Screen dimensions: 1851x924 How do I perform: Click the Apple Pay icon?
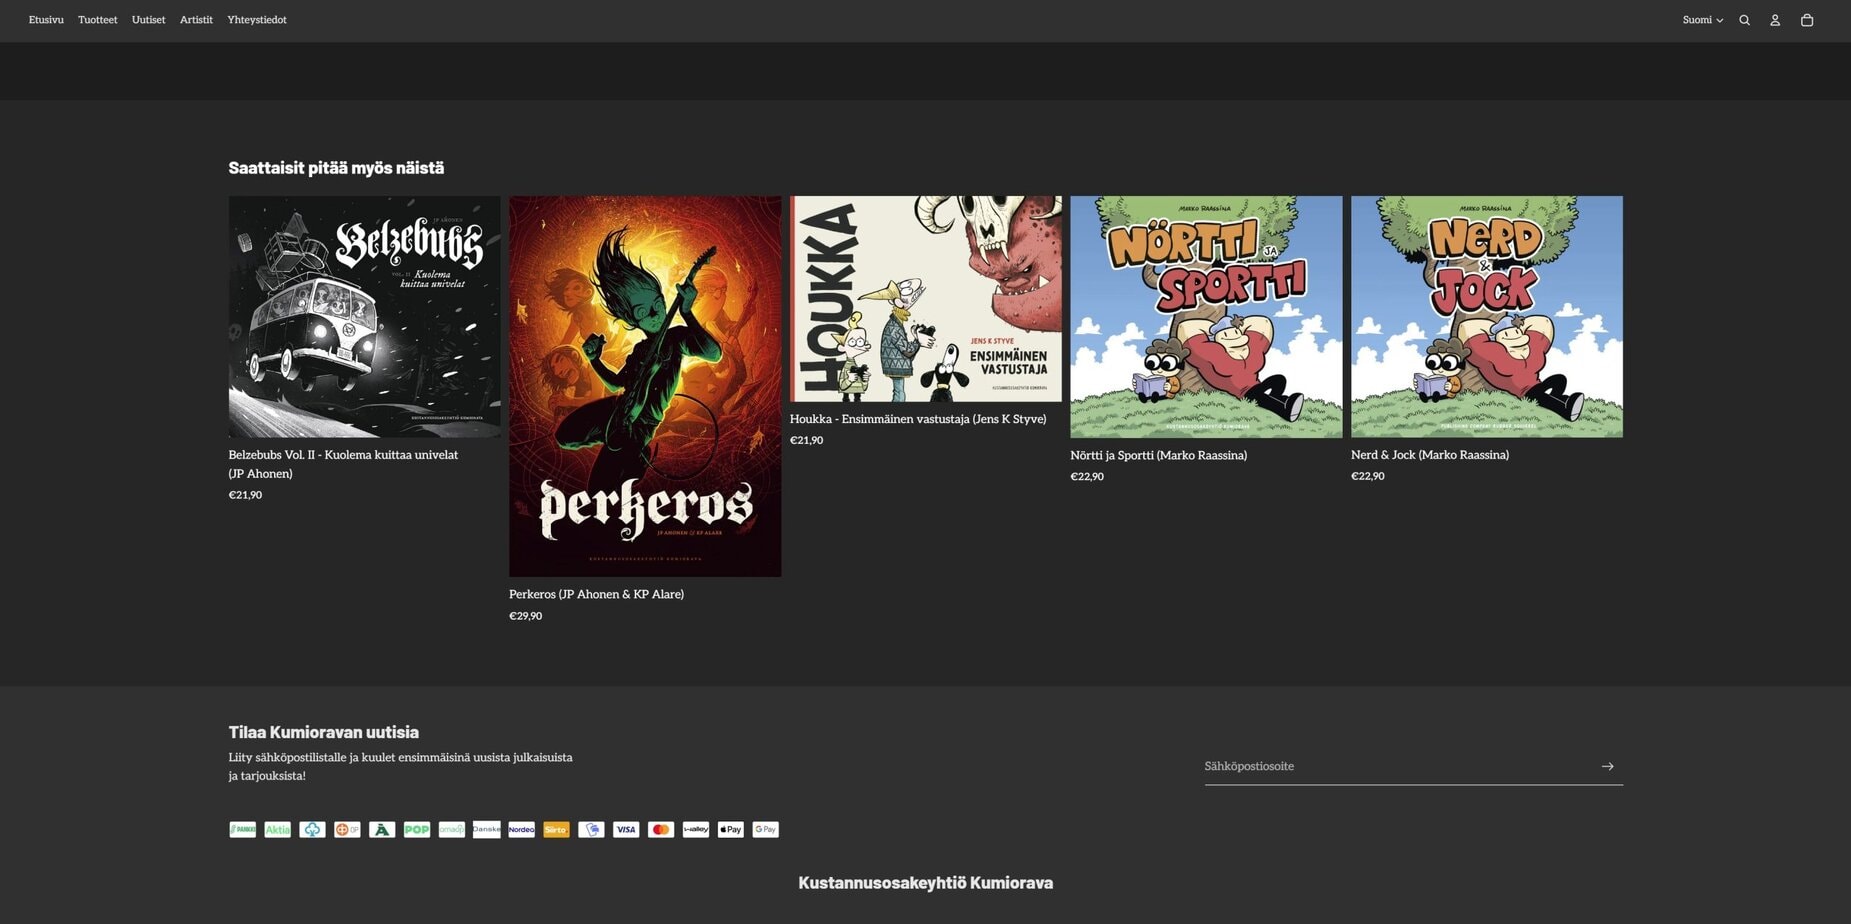731,829
